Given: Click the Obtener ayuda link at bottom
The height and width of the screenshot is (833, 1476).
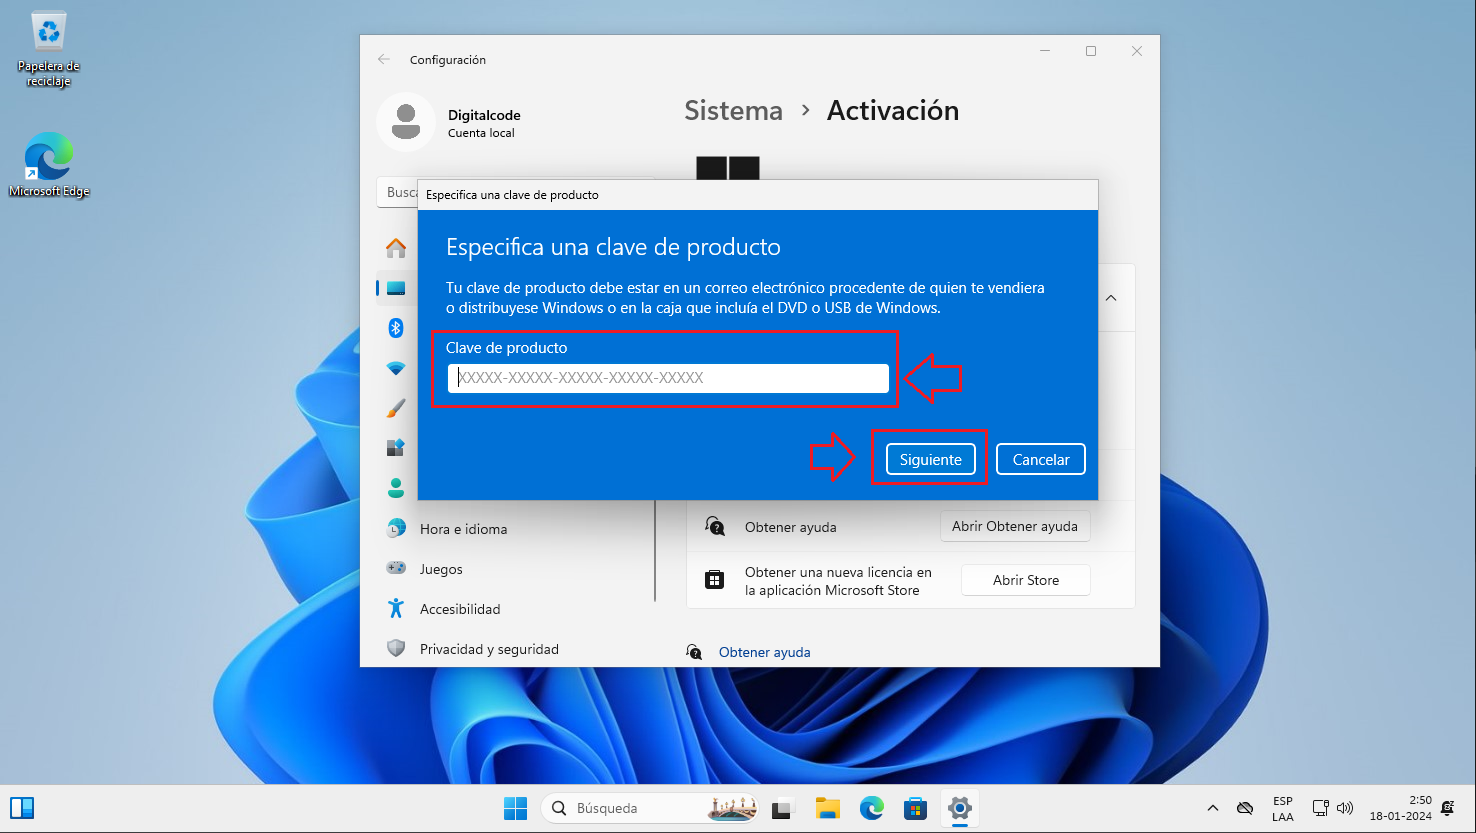Looking at the screenshot, I should tap(765, 652).
